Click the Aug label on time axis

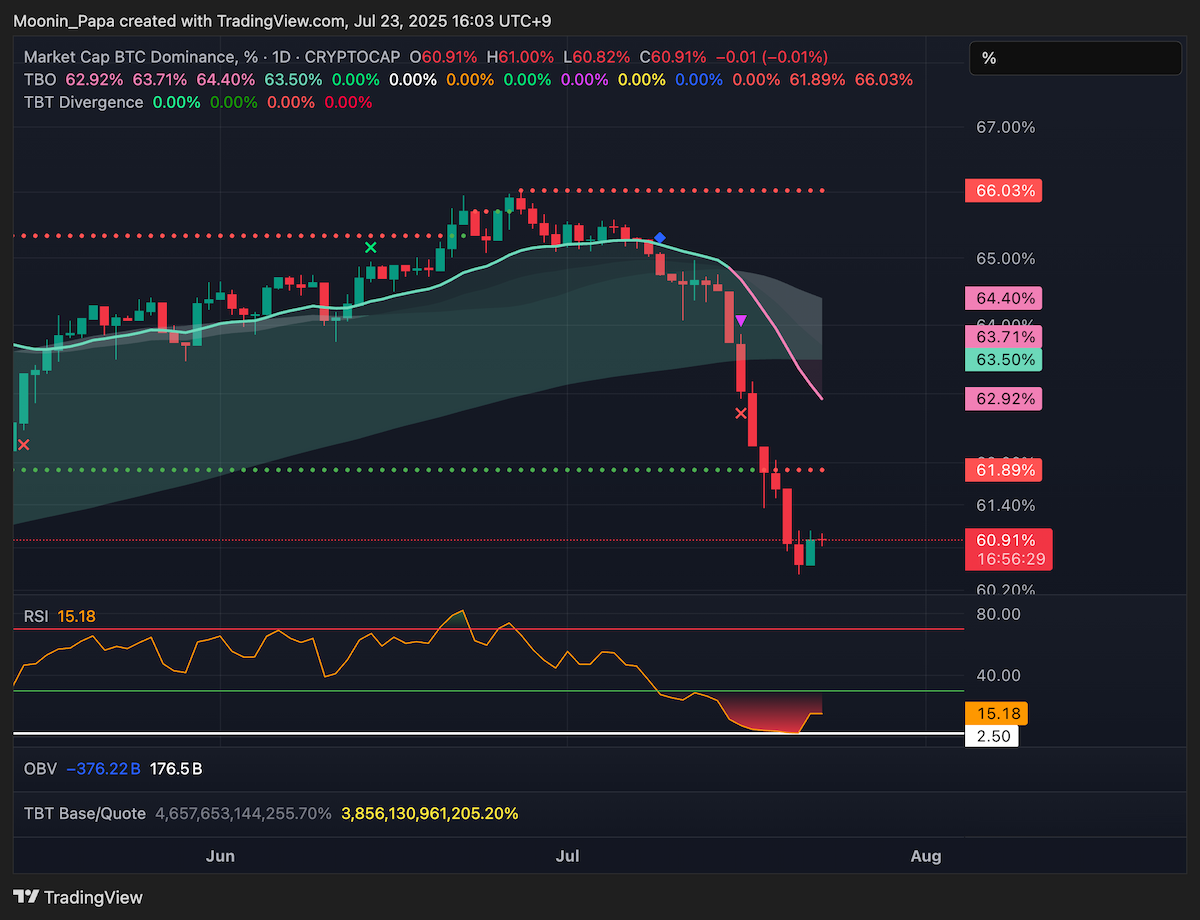(x=927, y=856)
